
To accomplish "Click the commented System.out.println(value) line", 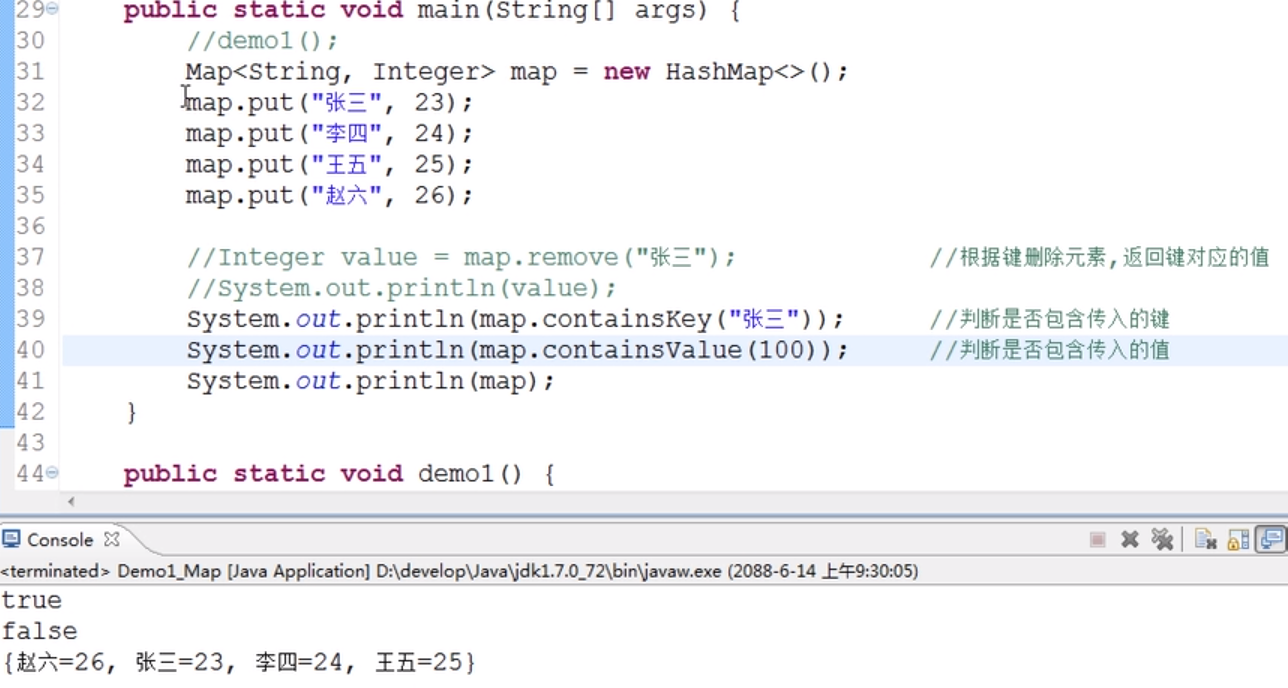I will pos(402,289).
